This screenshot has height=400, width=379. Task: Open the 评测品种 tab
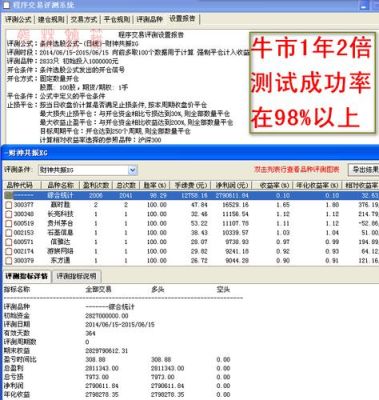150,19
